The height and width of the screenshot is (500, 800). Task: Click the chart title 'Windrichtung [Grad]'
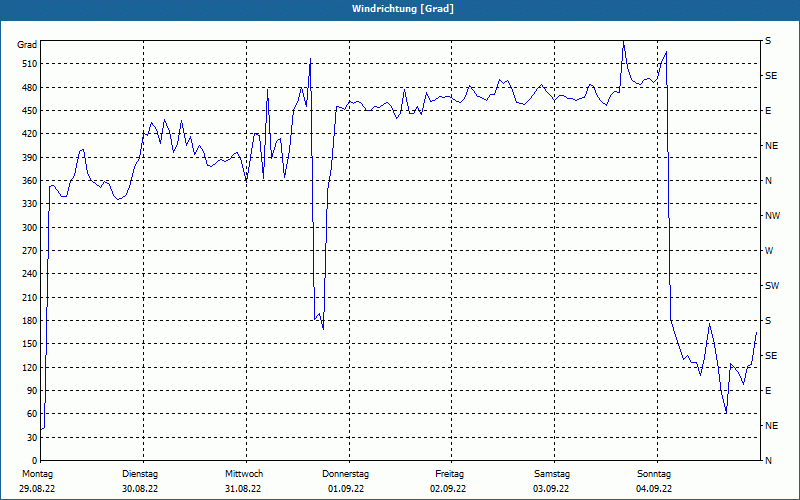(403, 9)
